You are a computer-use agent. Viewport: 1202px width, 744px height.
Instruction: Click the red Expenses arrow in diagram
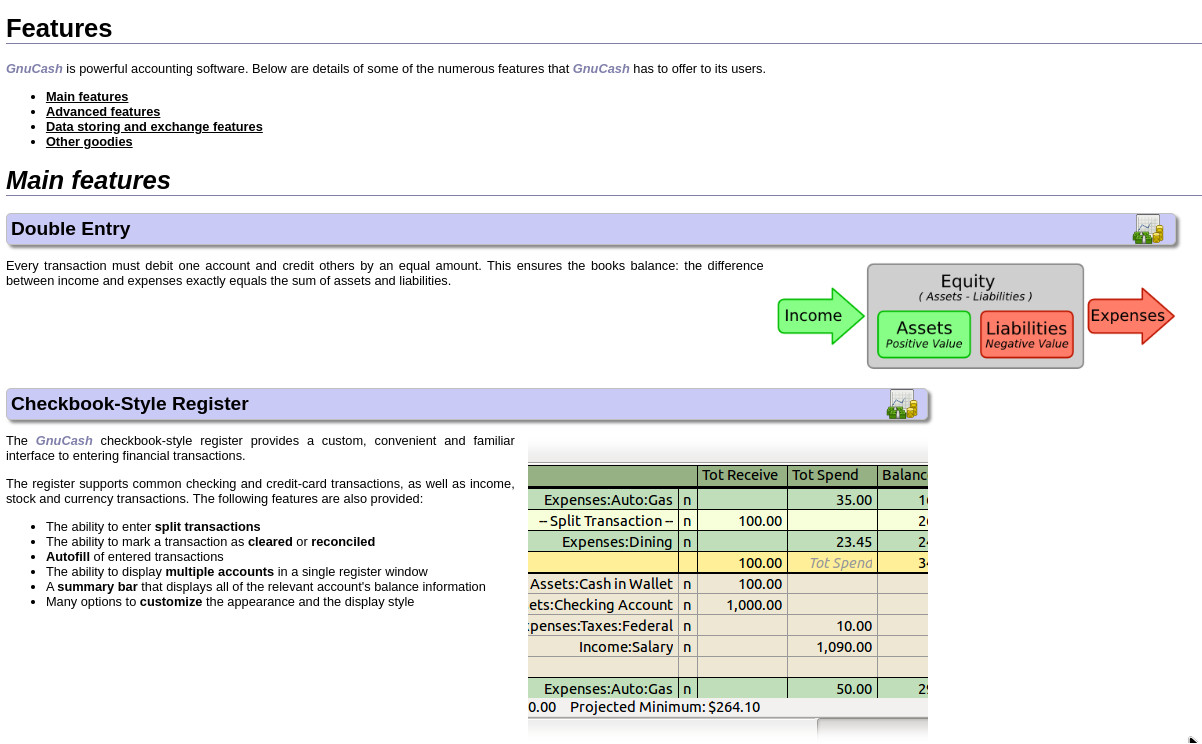coord(1131,316)
